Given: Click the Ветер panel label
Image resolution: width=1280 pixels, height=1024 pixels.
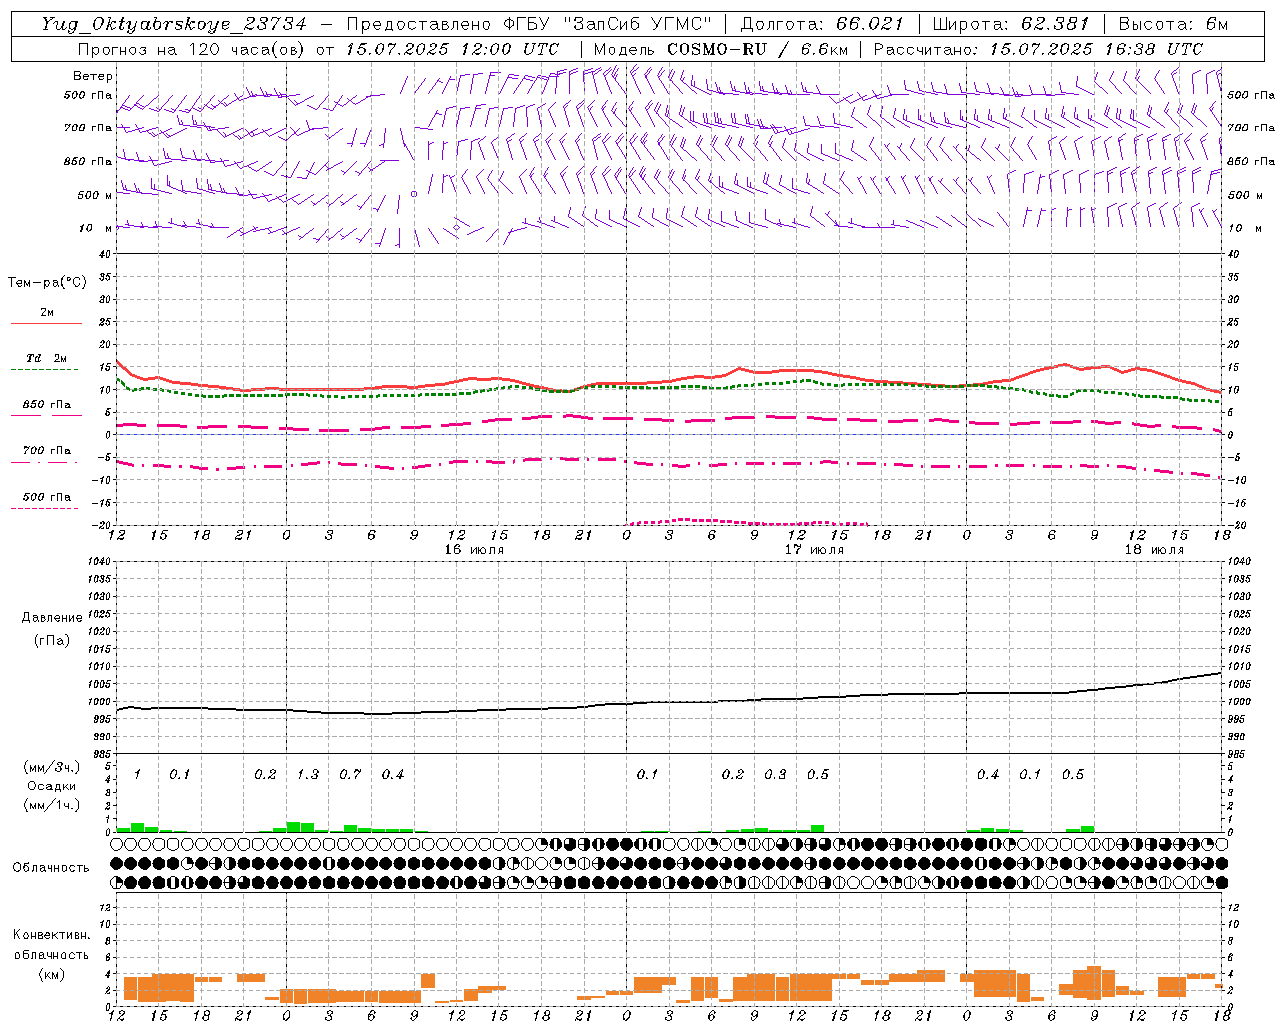Looking at the screenshot, I should [x=93, y=76].
